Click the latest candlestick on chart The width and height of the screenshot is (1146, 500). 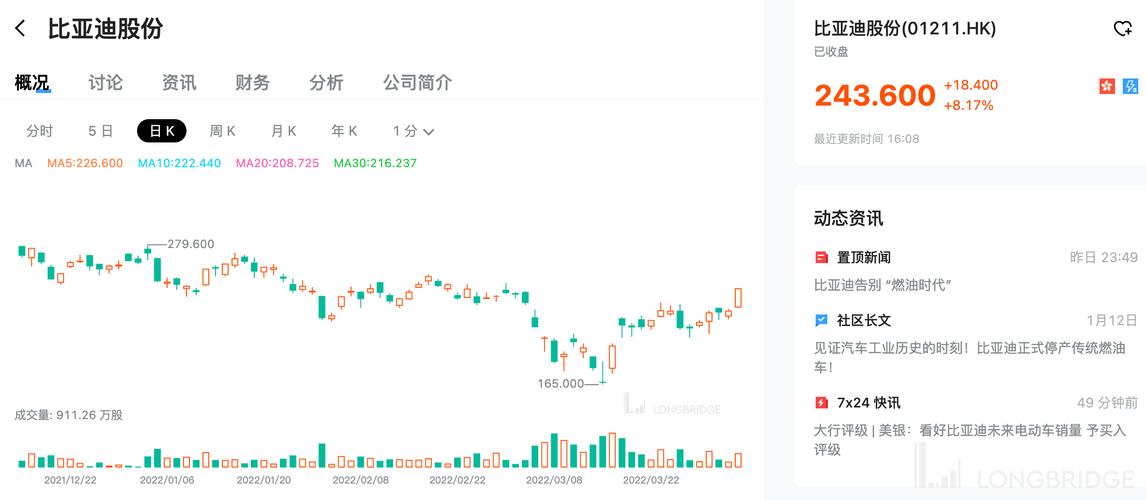(739, 297)
